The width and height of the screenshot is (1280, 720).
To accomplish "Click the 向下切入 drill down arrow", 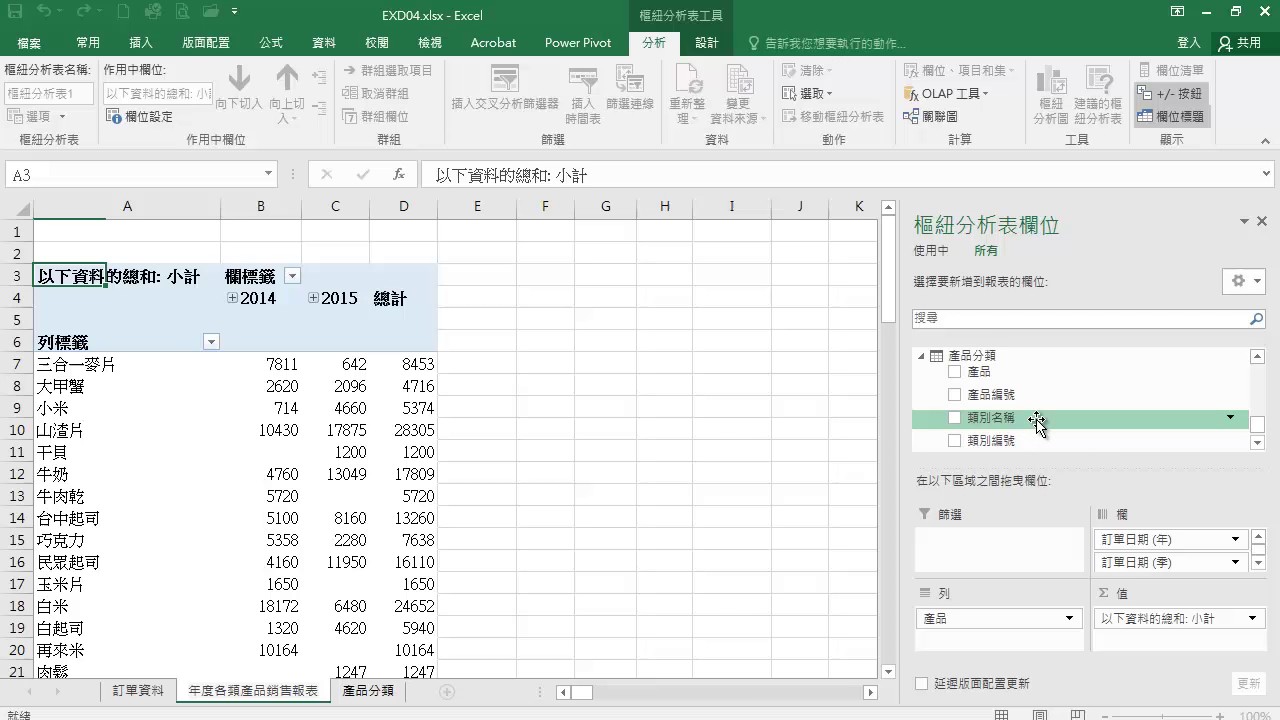I will click(238, 87).
